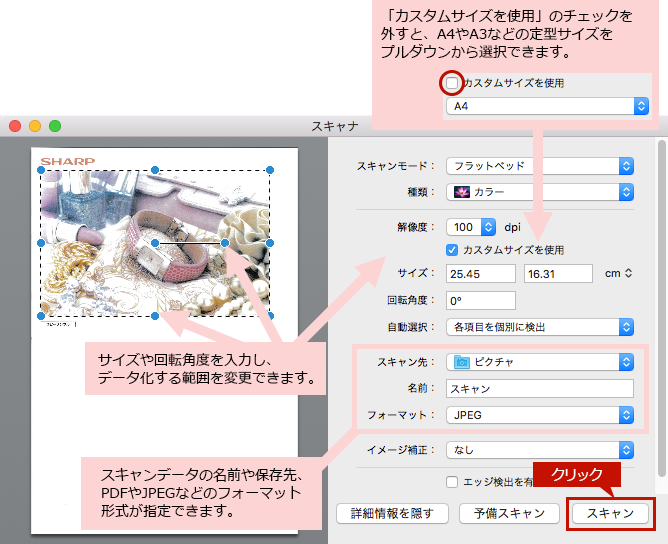The width and height of the screenshot is (668, 544).
Task: Toggle the エッジ検出 checkbox
Action: pos(452,482)
